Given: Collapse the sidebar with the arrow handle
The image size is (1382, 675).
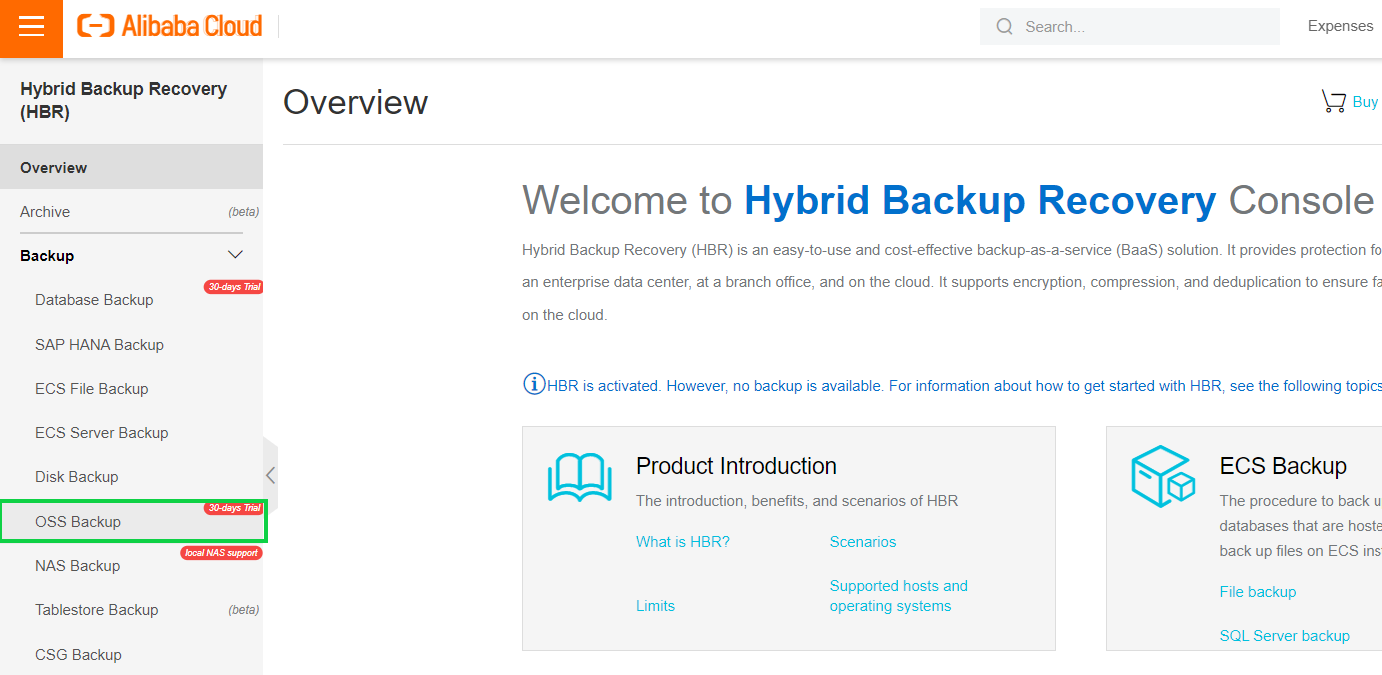Looking at the screenshot, I should tap(270, 475).
